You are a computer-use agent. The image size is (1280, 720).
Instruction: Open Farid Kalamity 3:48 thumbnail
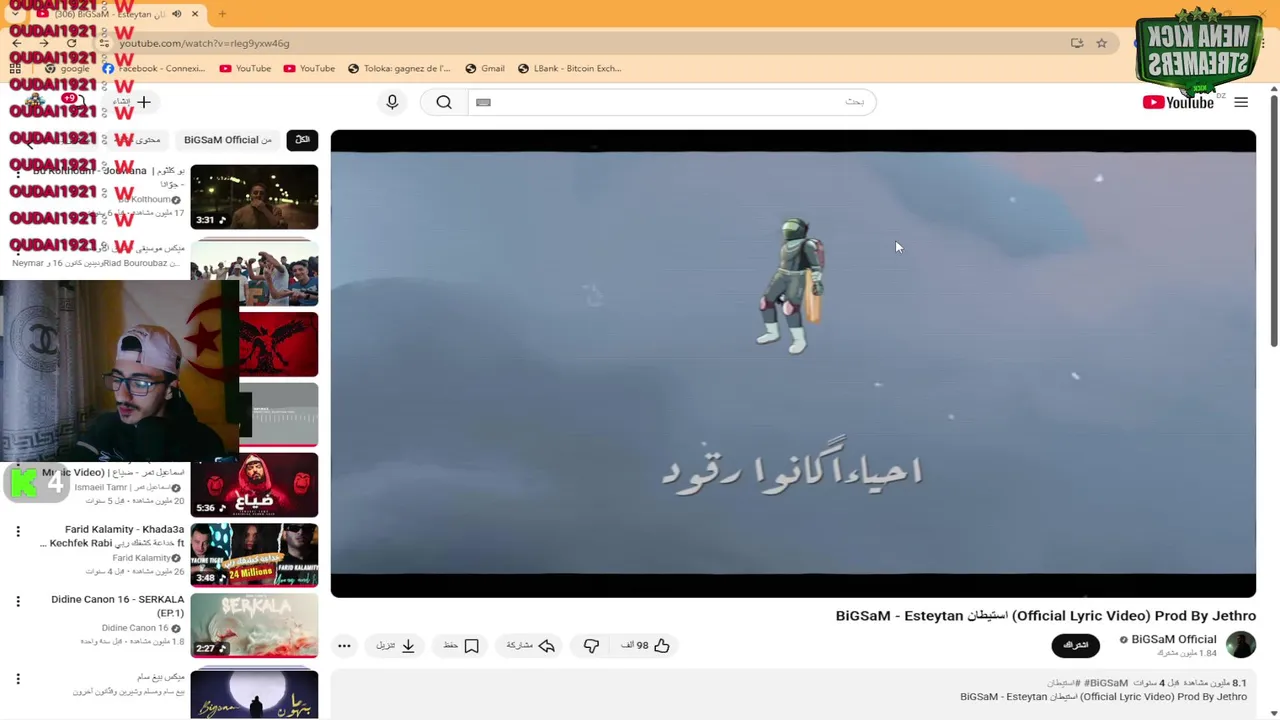[254, 555]
